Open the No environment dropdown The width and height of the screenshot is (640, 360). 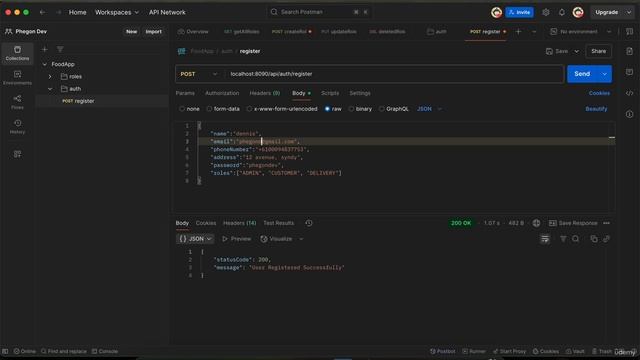[x=581, y=31]
